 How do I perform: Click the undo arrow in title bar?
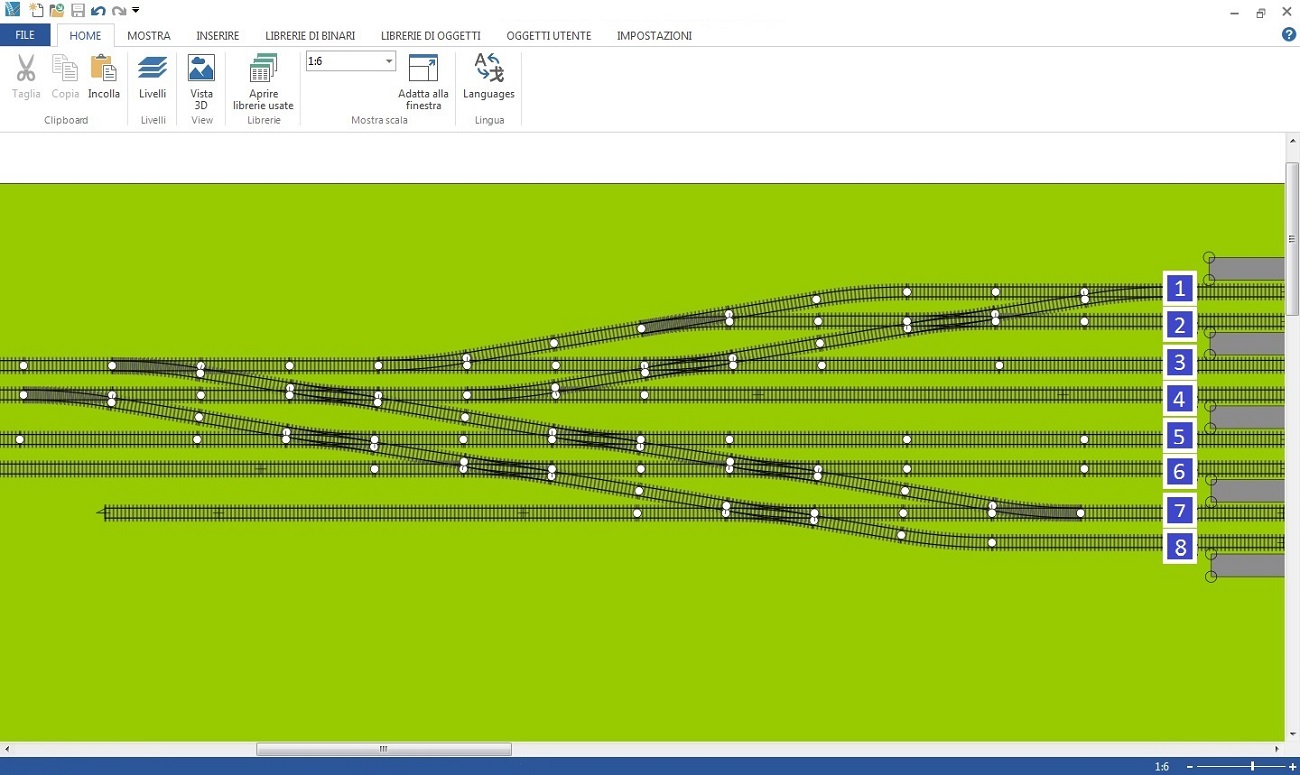[x=98, y=11]
